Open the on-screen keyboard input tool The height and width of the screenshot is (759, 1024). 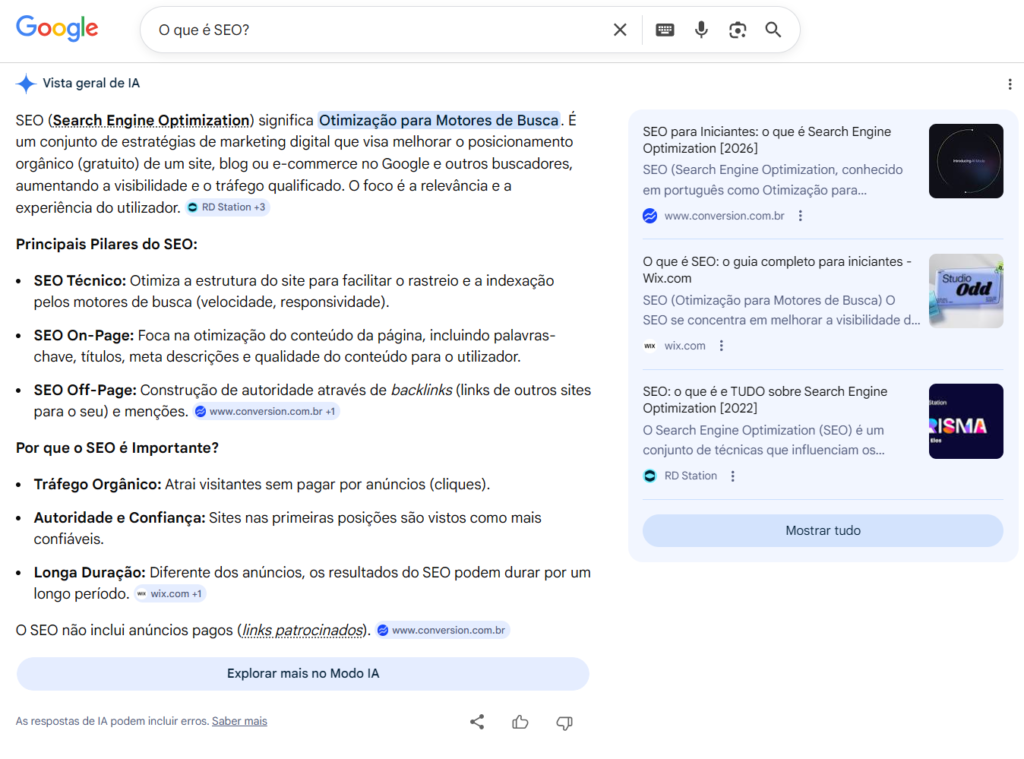tap(665, 30)
